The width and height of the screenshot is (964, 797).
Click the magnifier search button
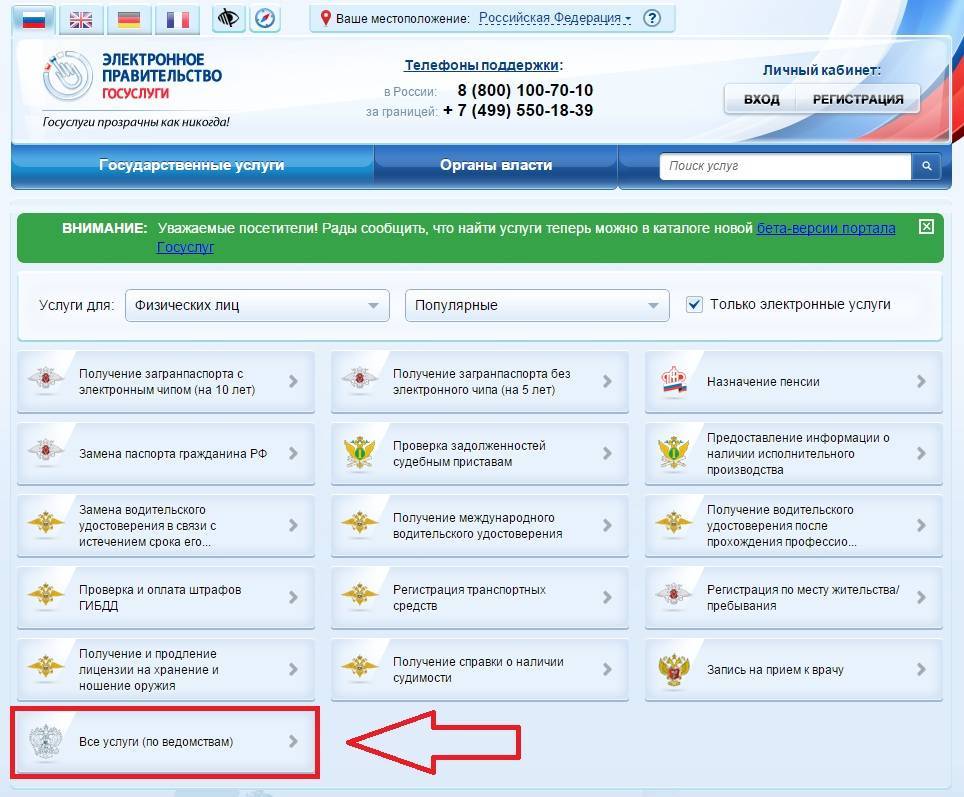(926, 166)
